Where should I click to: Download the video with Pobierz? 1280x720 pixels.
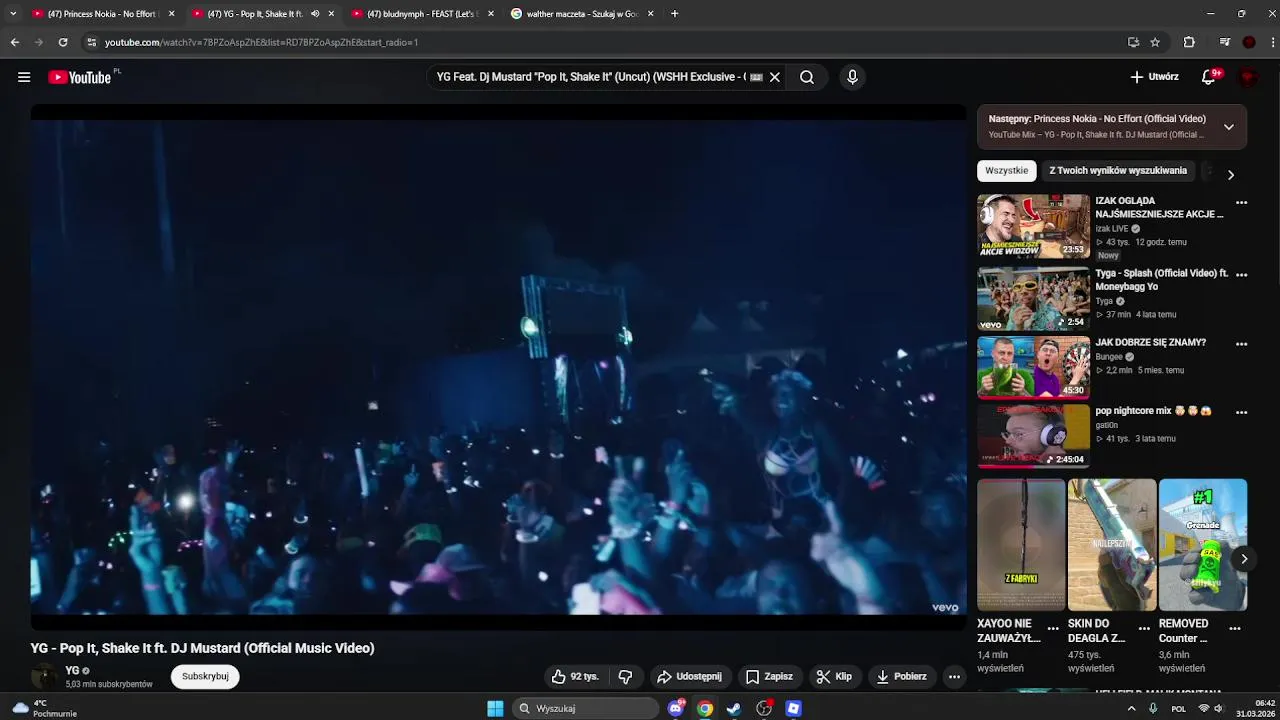901,677
